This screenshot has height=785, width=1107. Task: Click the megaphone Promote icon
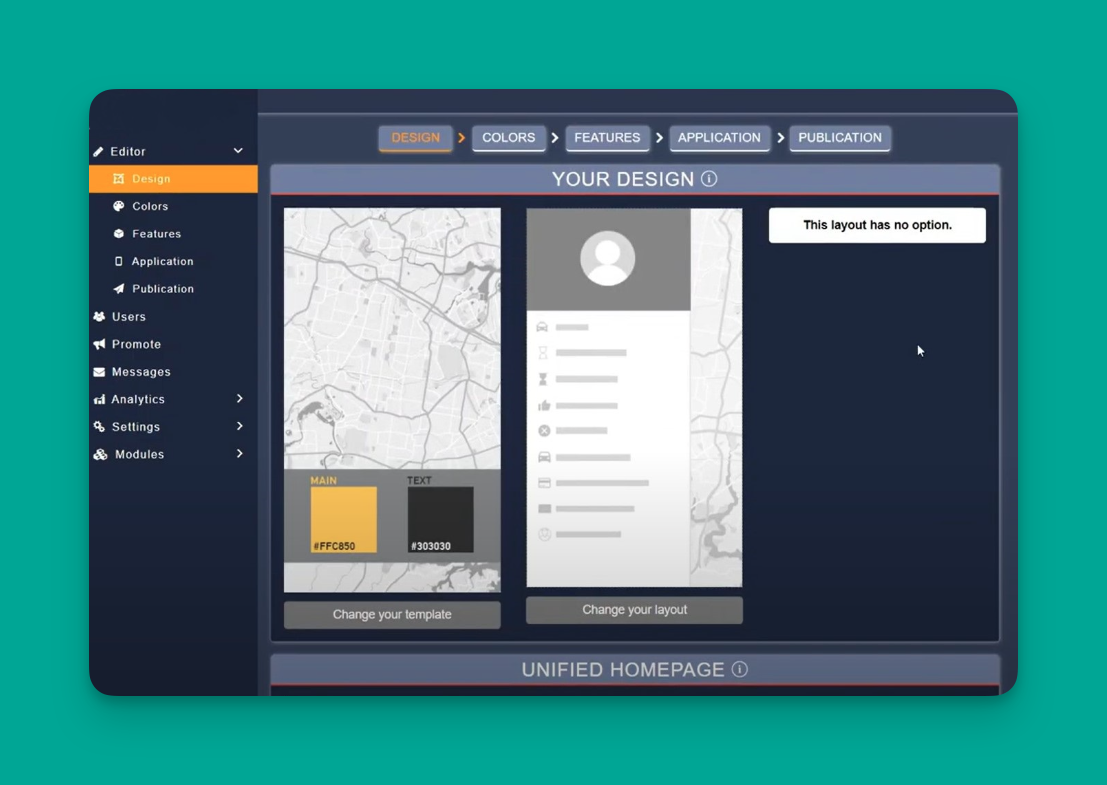[x=100, y=344]
